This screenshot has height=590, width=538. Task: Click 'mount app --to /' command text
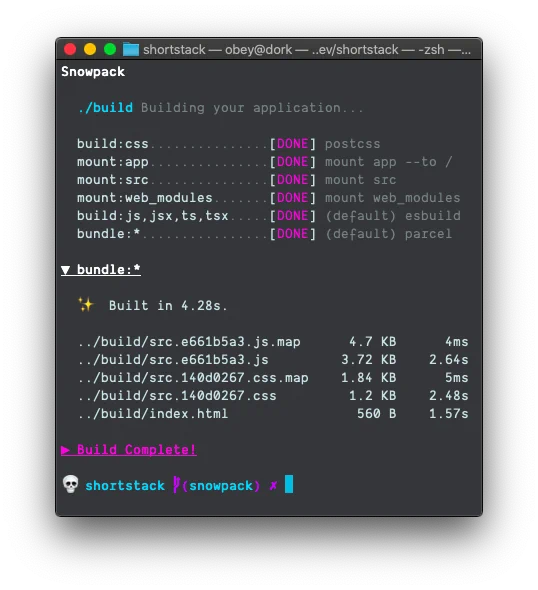click(388, 162)
